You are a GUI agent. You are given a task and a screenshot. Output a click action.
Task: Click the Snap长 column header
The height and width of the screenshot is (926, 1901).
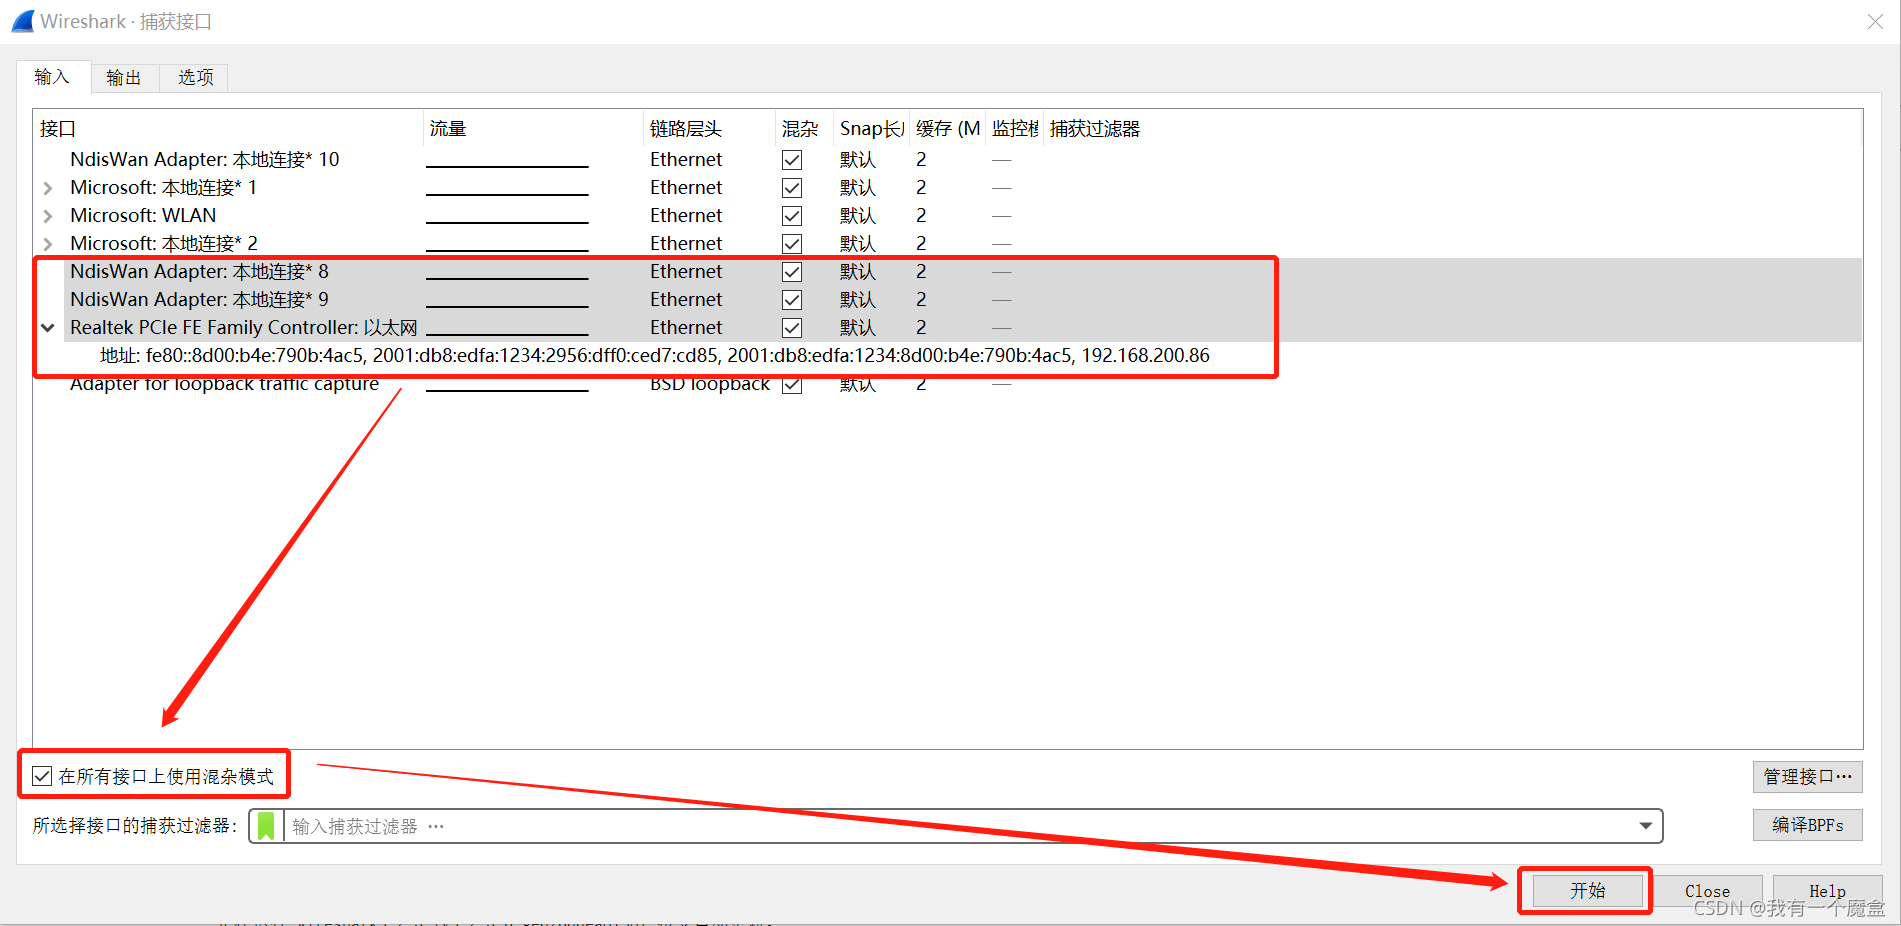tap(871, 129)
